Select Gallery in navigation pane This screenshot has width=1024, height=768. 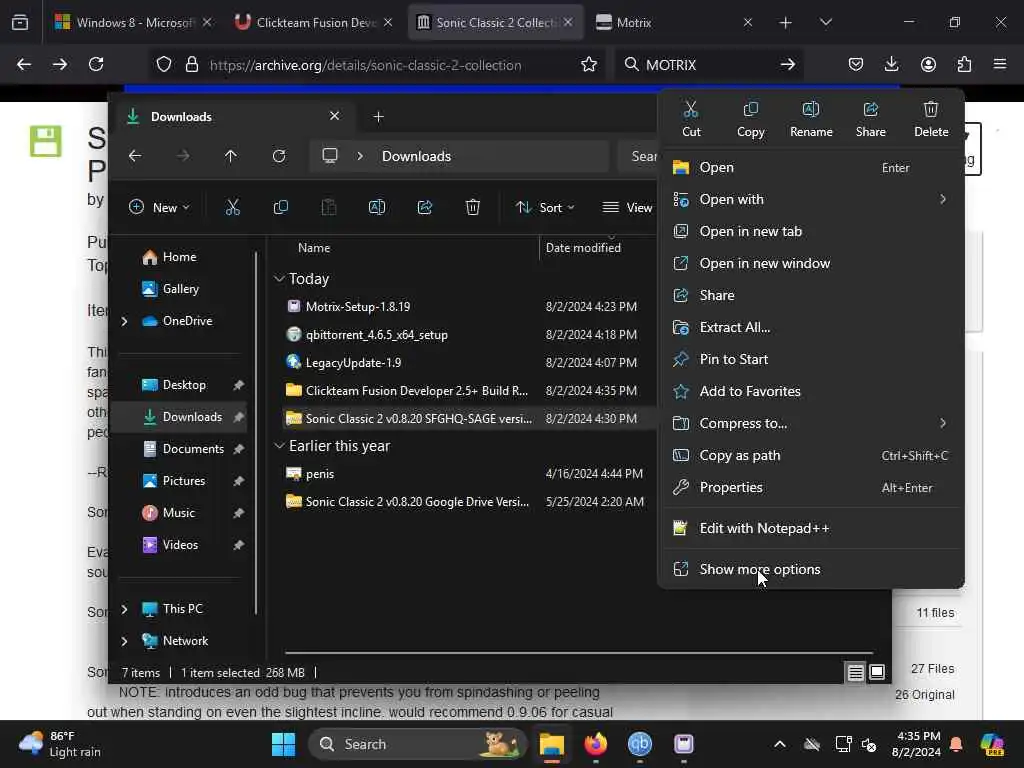click(170, 289)
